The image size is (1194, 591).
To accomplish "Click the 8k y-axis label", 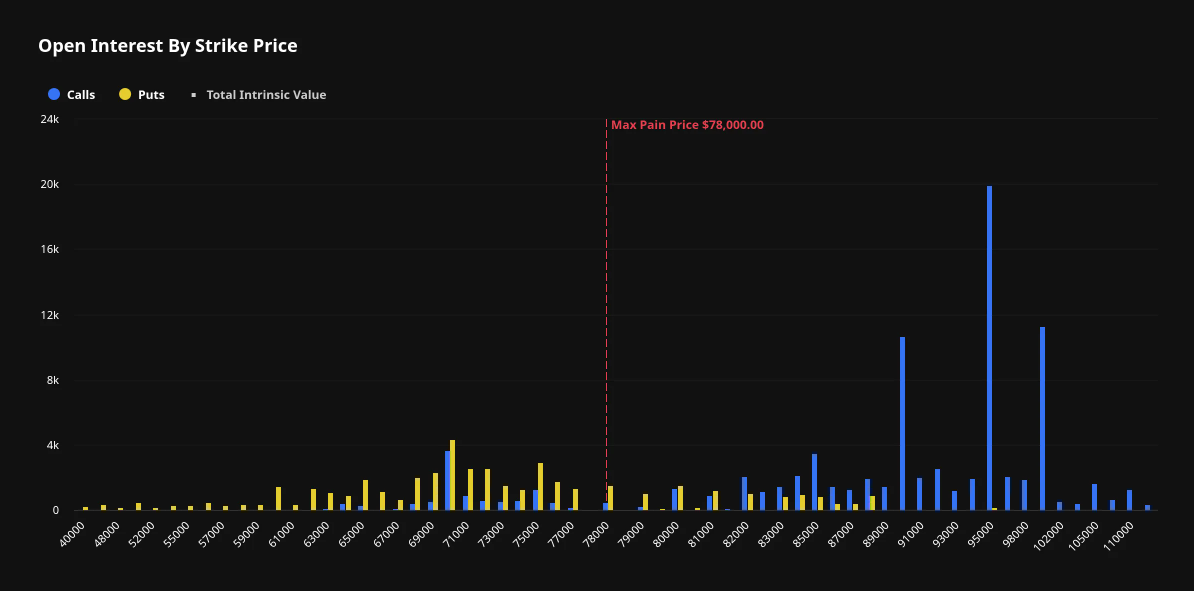I will 53,380.
